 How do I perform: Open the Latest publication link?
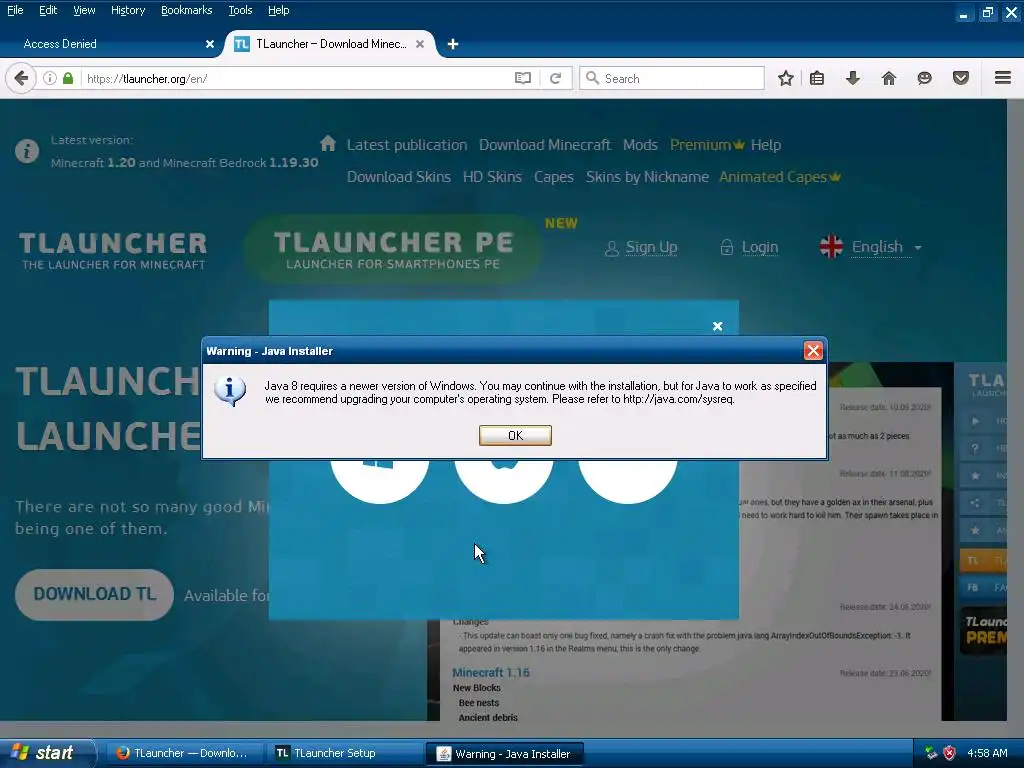pyautogui.click(x=407, y=145)
